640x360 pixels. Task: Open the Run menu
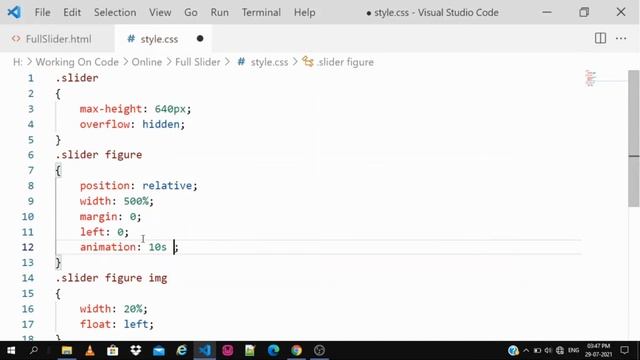(220, 12)
